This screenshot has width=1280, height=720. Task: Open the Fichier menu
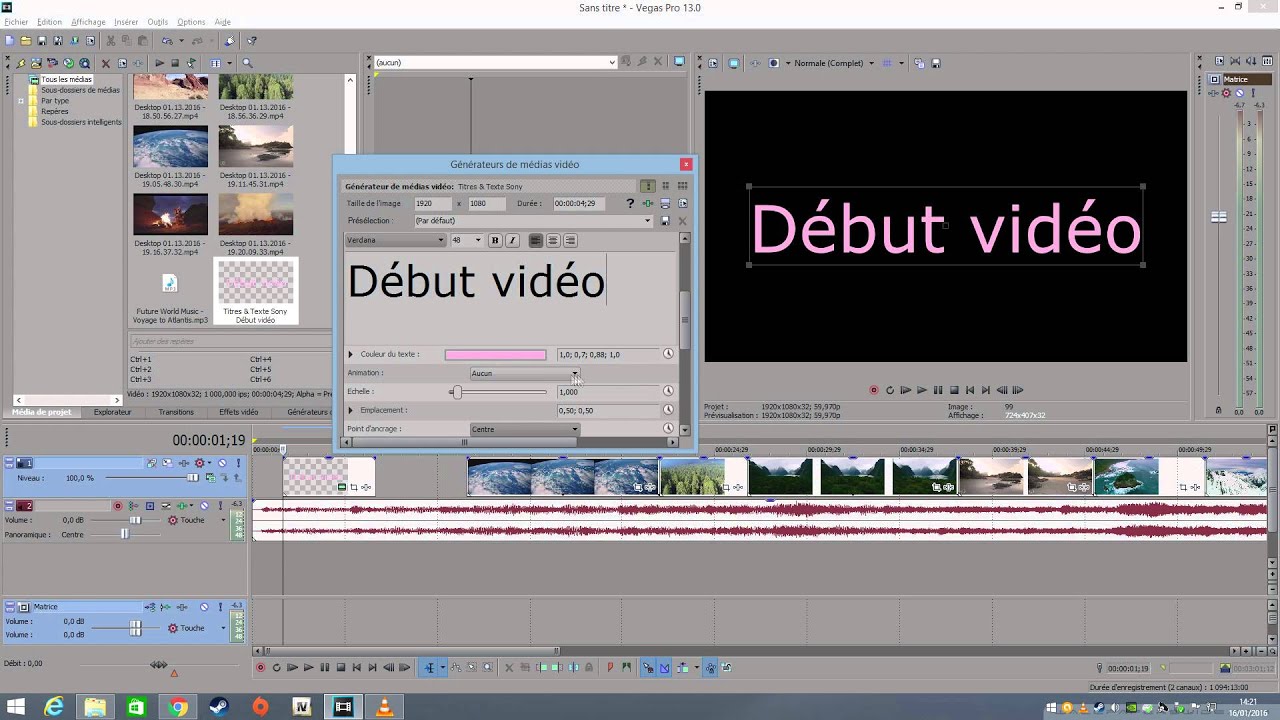pyautogui.click(x=16, y=22)
